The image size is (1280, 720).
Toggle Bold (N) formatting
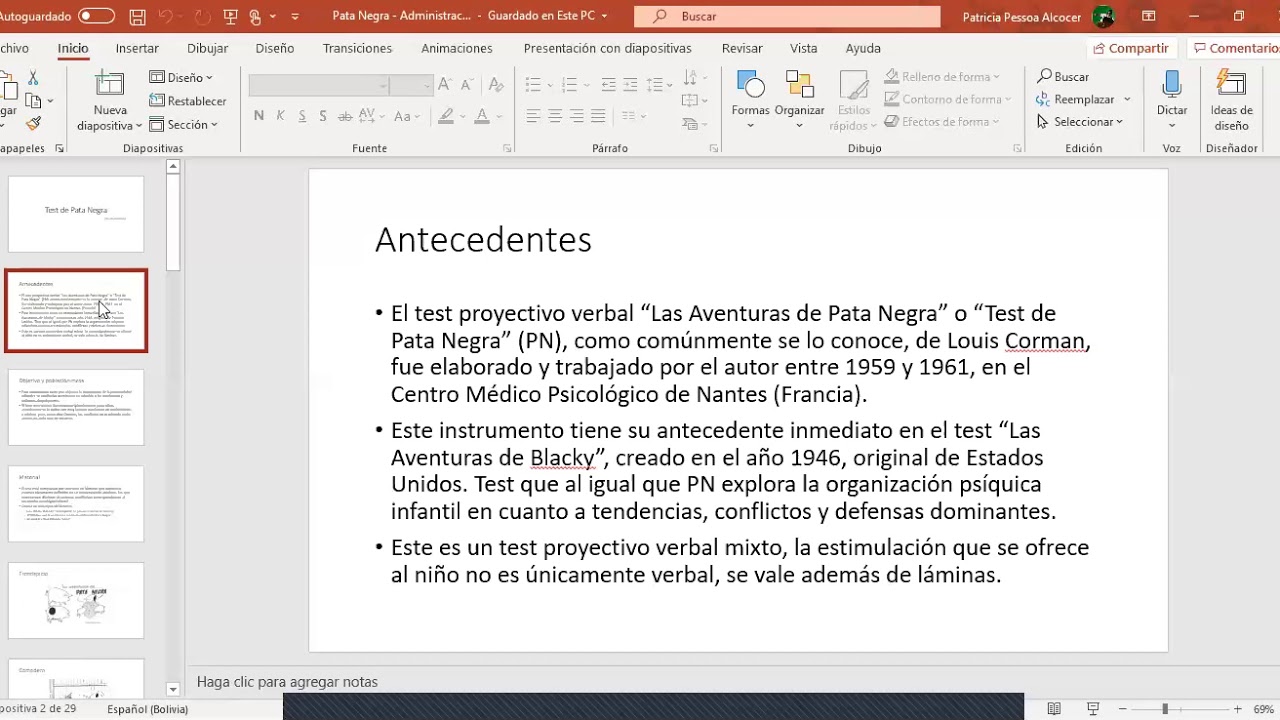(259, 116)
